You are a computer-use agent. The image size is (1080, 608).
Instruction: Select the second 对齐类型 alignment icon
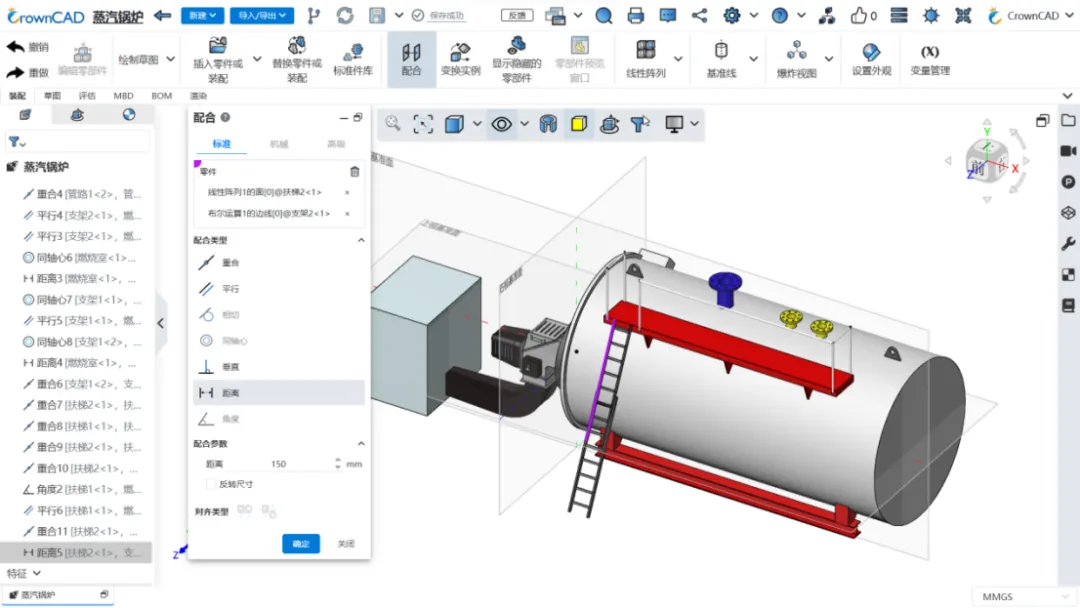269,510
